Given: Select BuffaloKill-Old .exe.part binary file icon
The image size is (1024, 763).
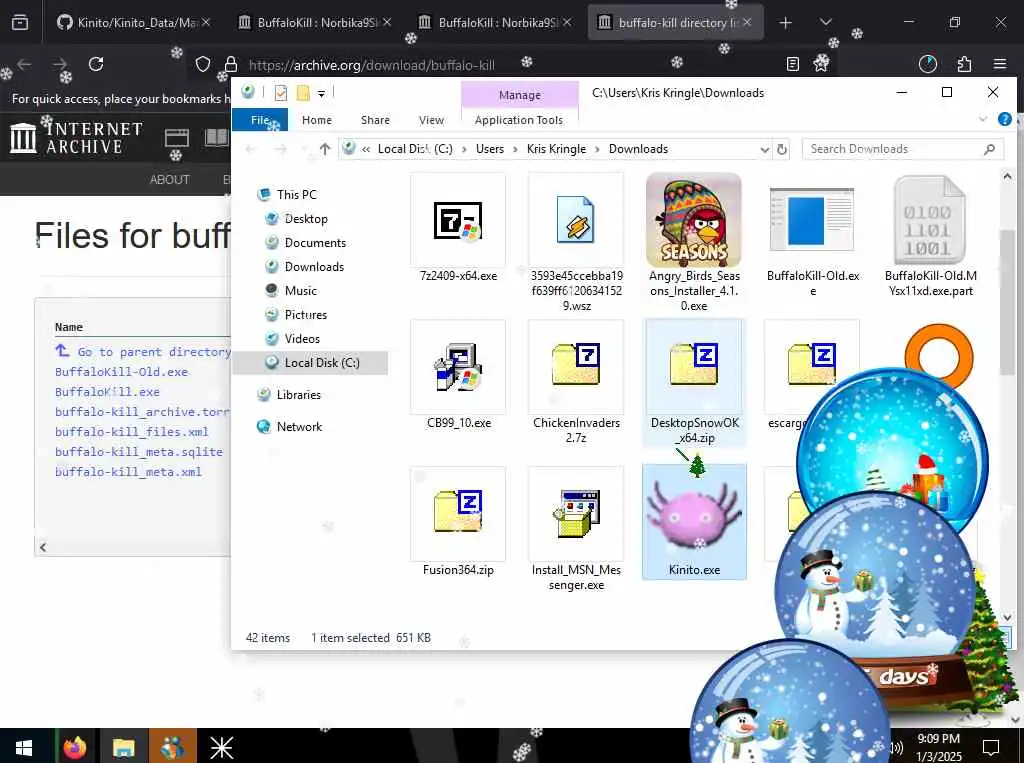Looking at the screenshot, I should tap(930, 220).
